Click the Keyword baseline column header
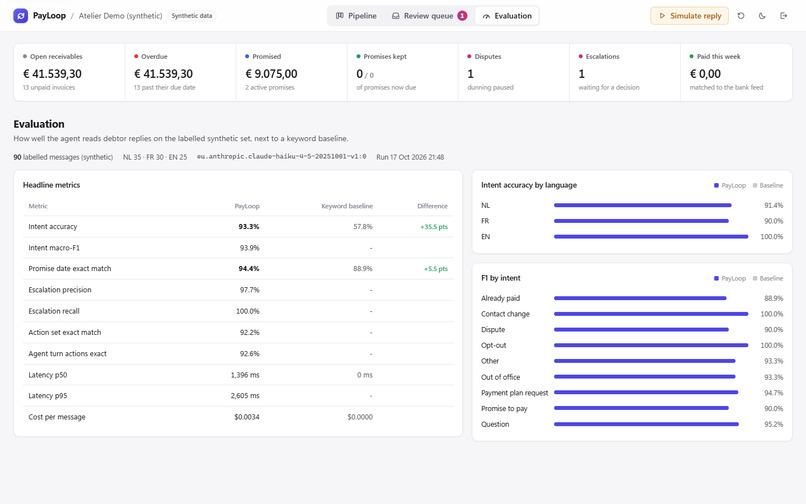 347,206
